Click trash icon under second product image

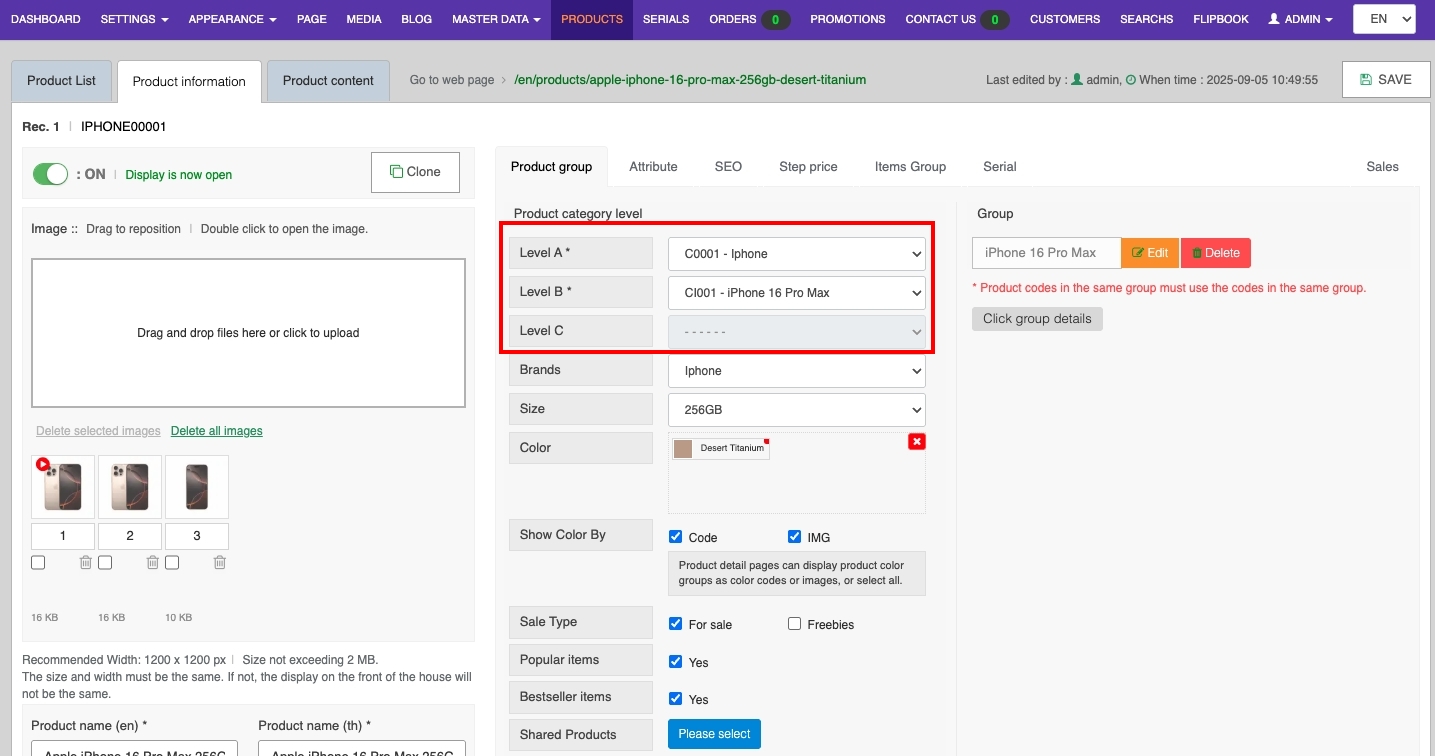click(152, 563)
